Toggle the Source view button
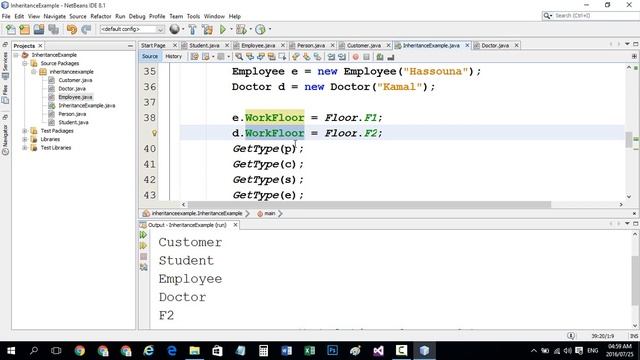The width and height of the screenshot is (640, 360). click(150, 56)
